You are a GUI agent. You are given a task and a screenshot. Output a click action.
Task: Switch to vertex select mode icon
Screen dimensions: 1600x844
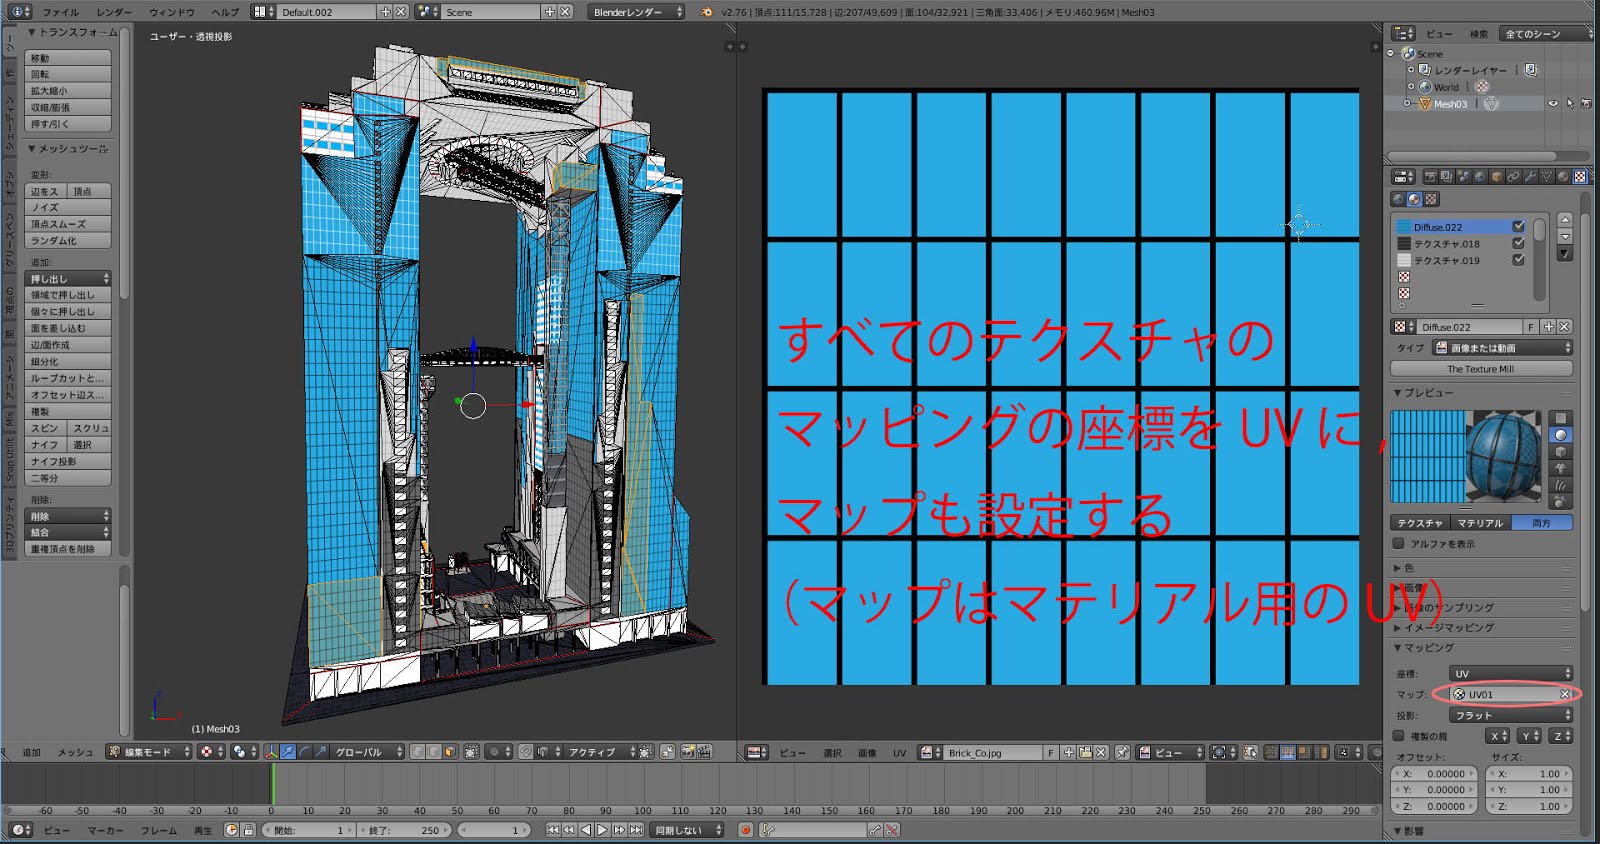point(418,752)
